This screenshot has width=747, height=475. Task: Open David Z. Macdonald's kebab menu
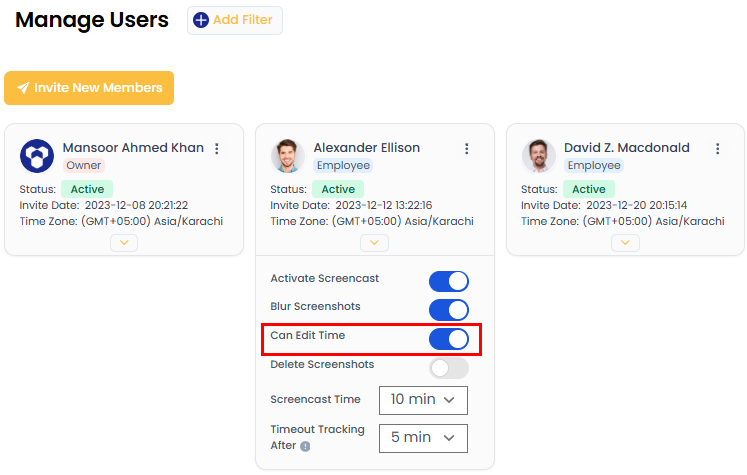pos(717,149)
